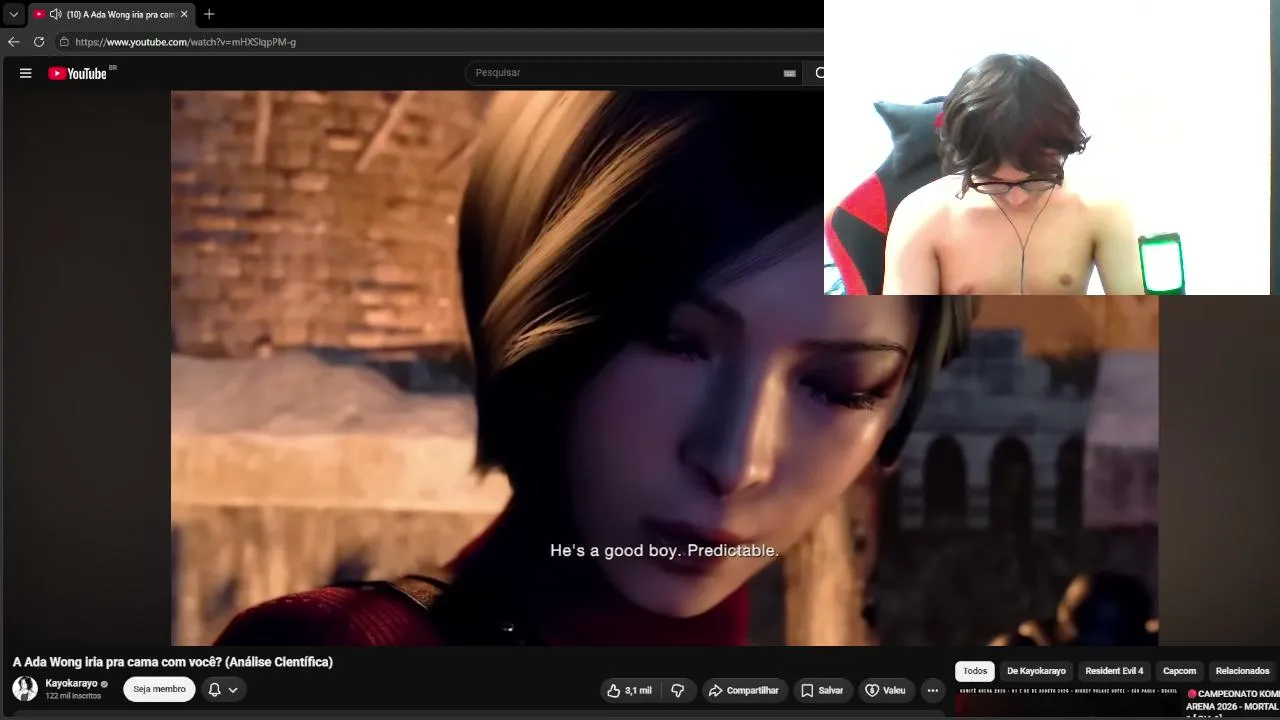Reload the current page

coord(39,42)
